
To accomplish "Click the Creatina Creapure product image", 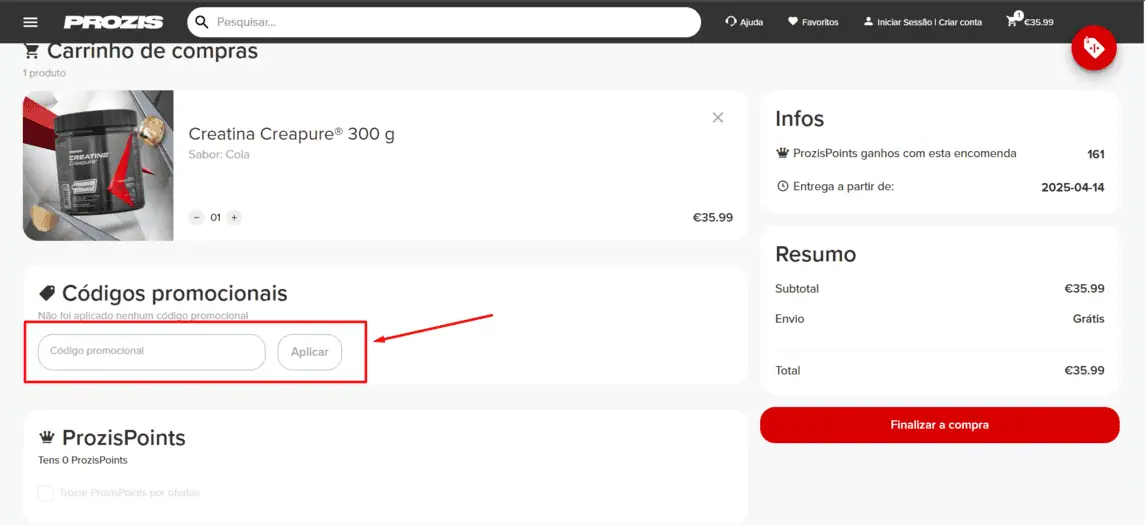I will (99, 166).
